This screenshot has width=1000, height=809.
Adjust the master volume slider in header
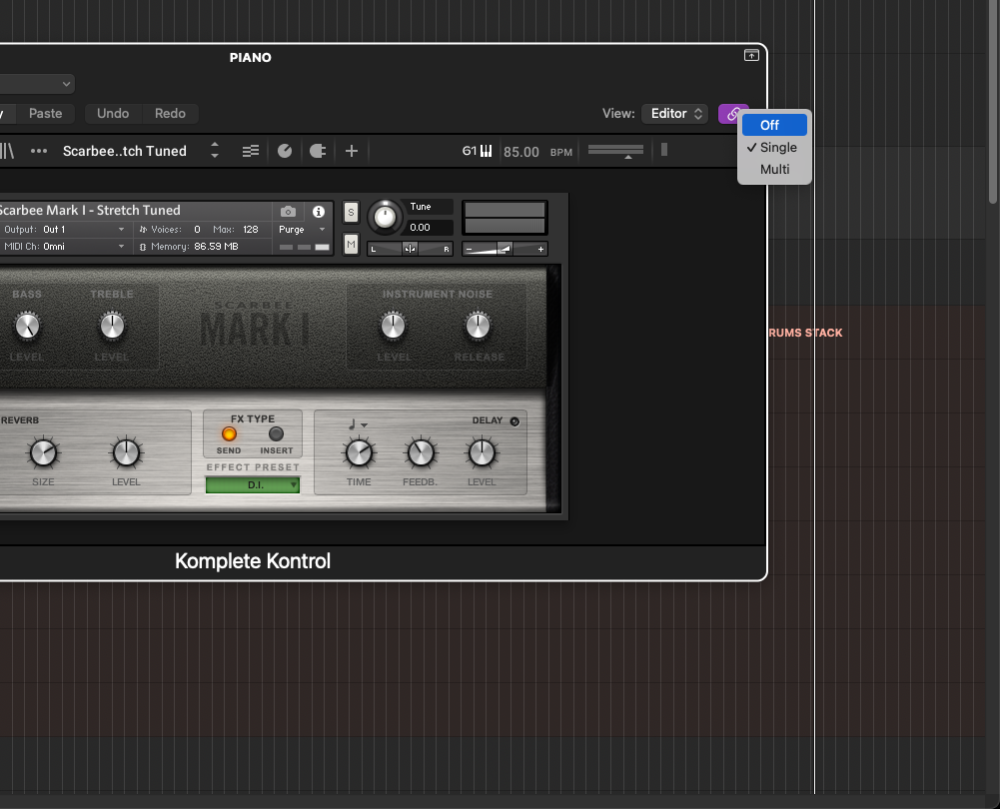click(x=615, y=151)
